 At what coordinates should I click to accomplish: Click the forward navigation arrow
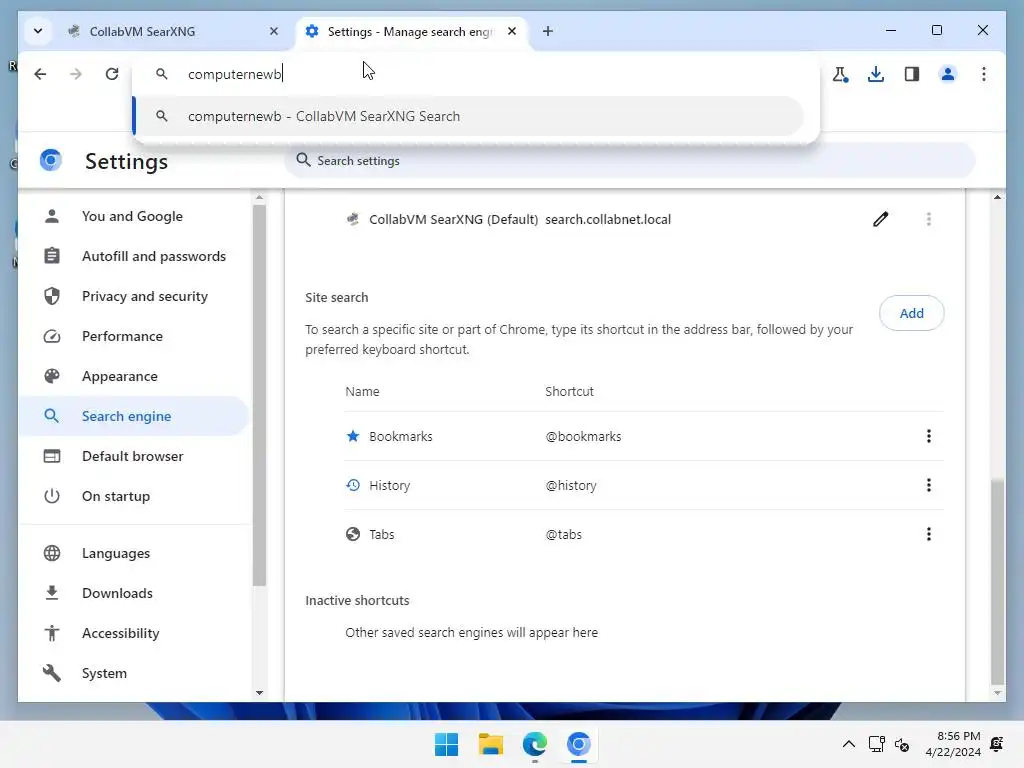(x=76, y=74)
